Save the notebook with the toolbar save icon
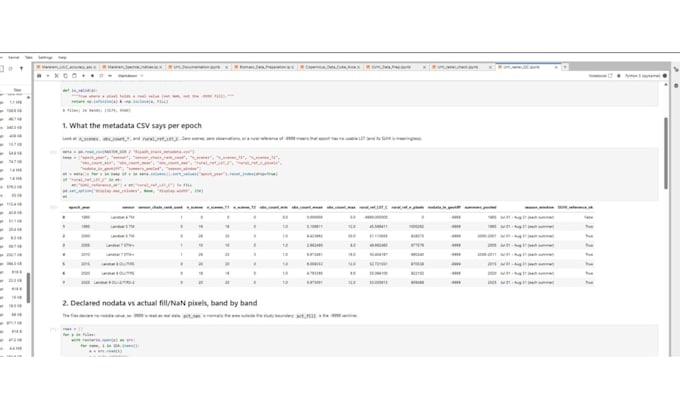This screenshot has height=409, width=680. [x=39, y=76]
